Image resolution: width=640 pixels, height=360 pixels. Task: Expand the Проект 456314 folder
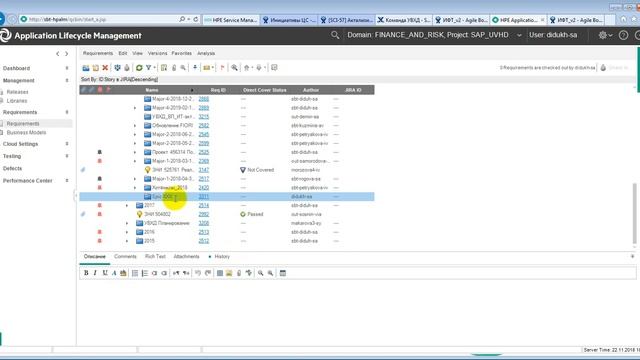click(135, 152)
